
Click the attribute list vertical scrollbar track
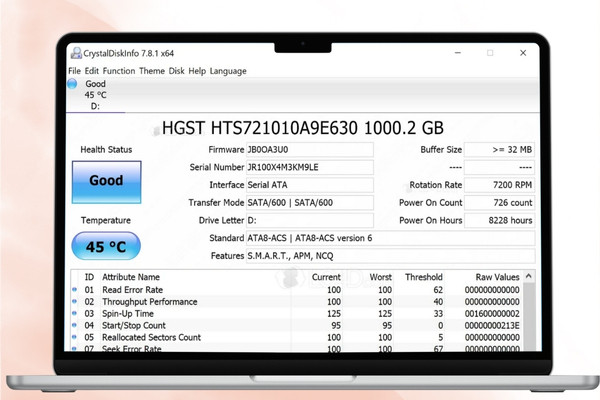point(529,317)
